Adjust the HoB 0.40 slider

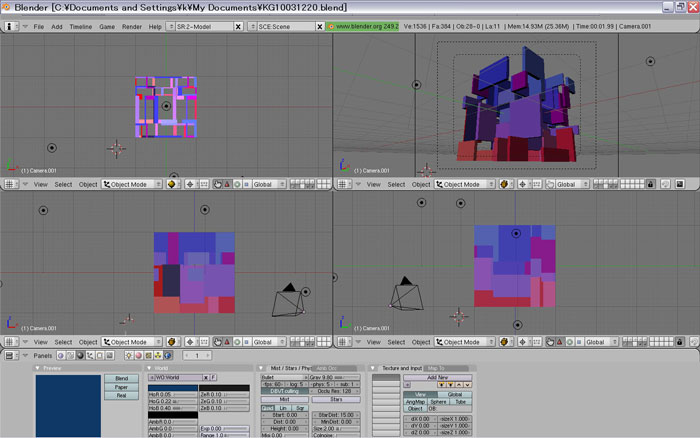tap(173, 408)
